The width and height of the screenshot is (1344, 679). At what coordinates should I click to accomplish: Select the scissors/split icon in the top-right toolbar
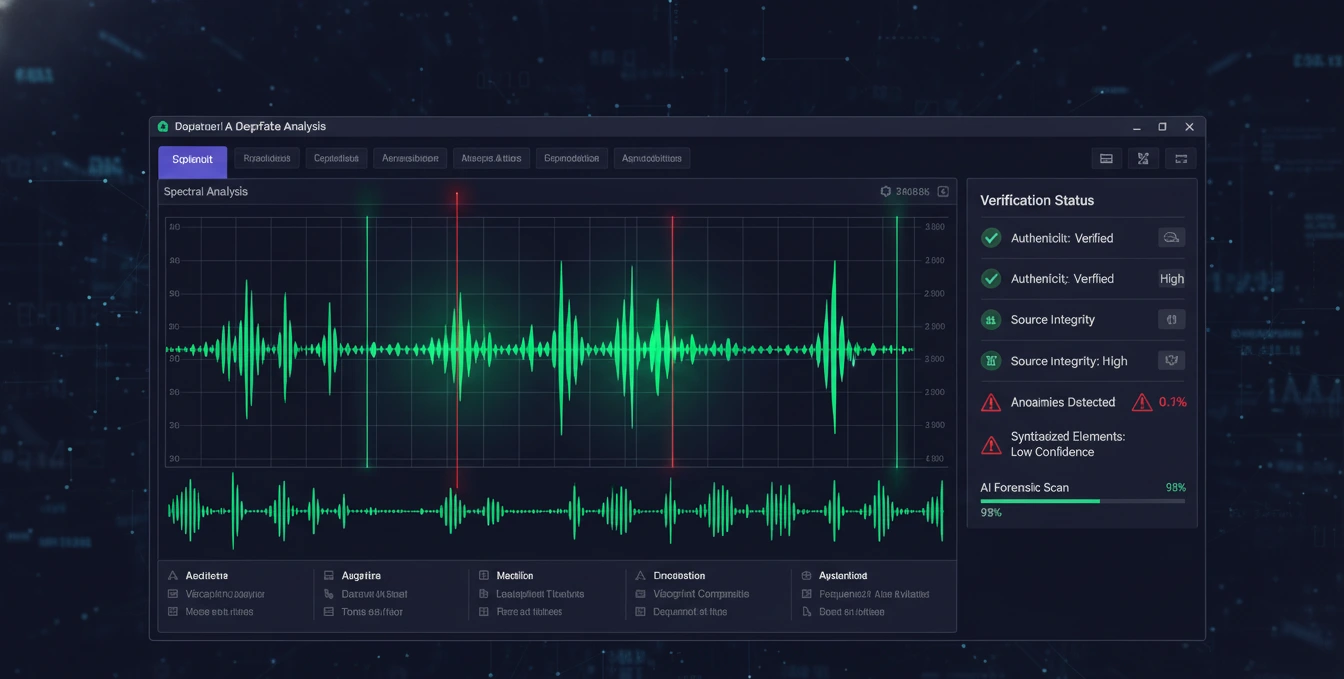1143,157
